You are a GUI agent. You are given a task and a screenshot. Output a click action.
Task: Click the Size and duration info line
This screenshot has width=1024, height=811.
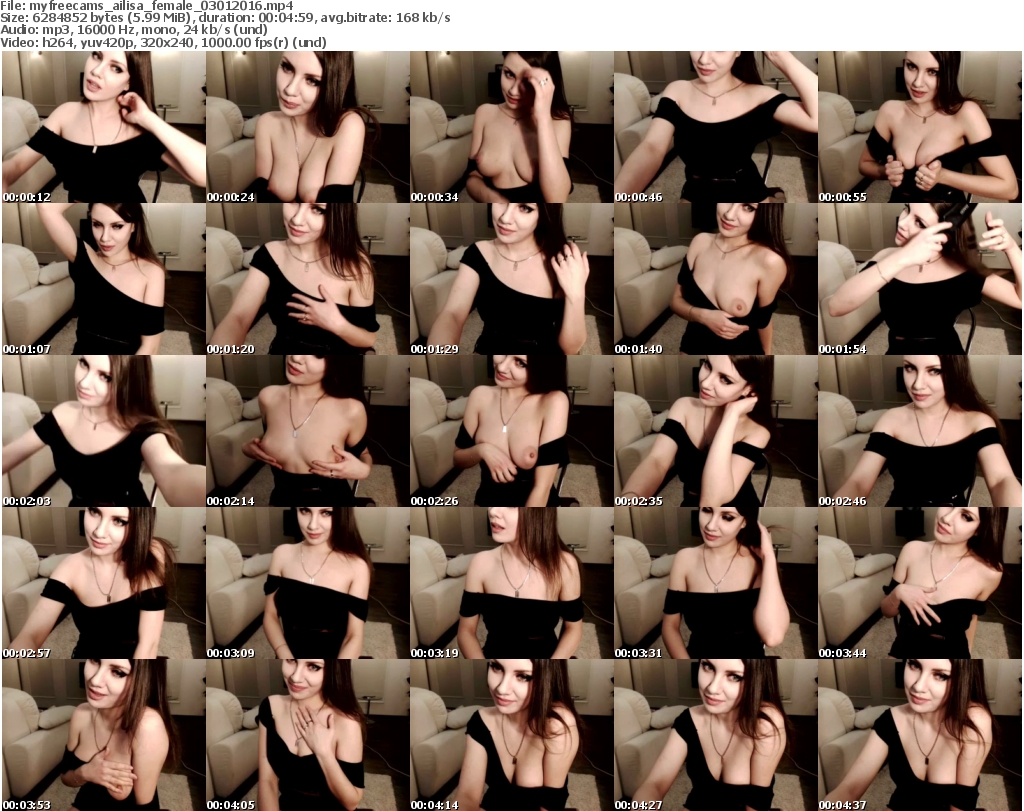(225, 18)
